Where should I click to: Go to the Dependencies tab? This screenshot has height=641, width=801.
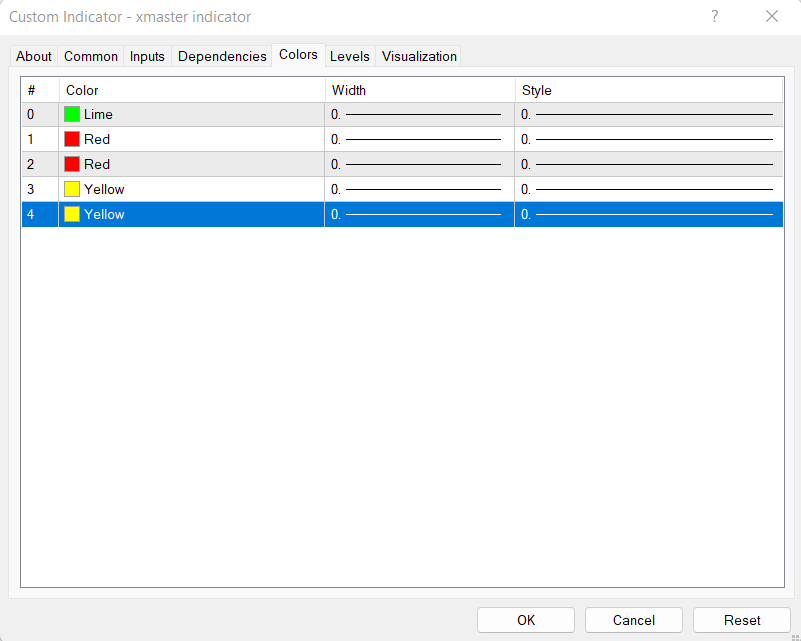coord(222,56)
